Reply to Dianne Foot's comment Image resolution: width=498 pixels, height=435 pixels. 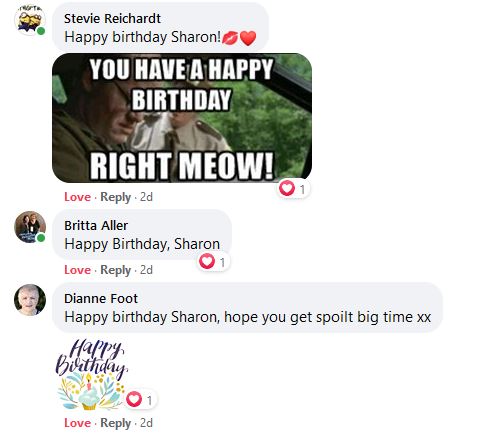tap(115, 423)
